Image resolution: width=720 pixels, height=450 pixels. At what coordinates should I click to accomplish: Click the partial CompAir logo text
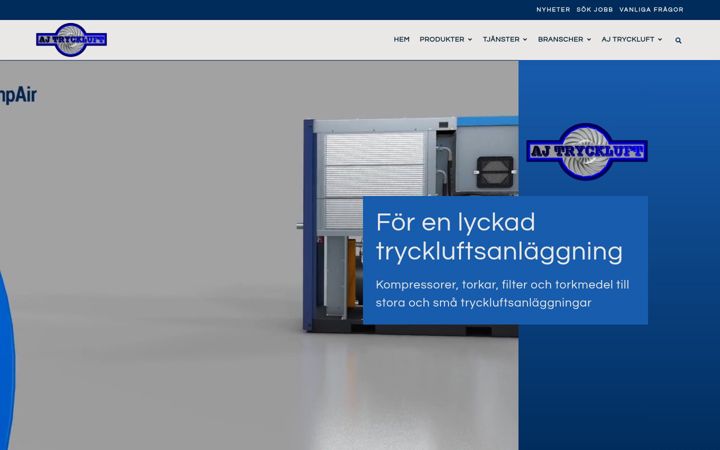18,96
